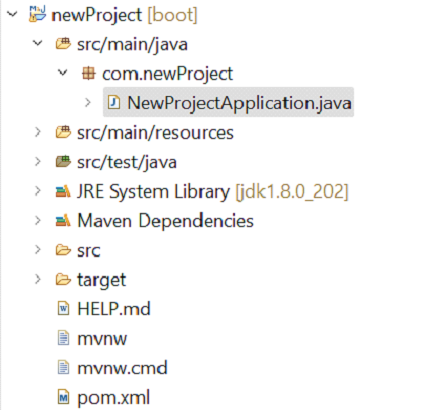Expand the target folder
The image size is (444, 410).
38,279
